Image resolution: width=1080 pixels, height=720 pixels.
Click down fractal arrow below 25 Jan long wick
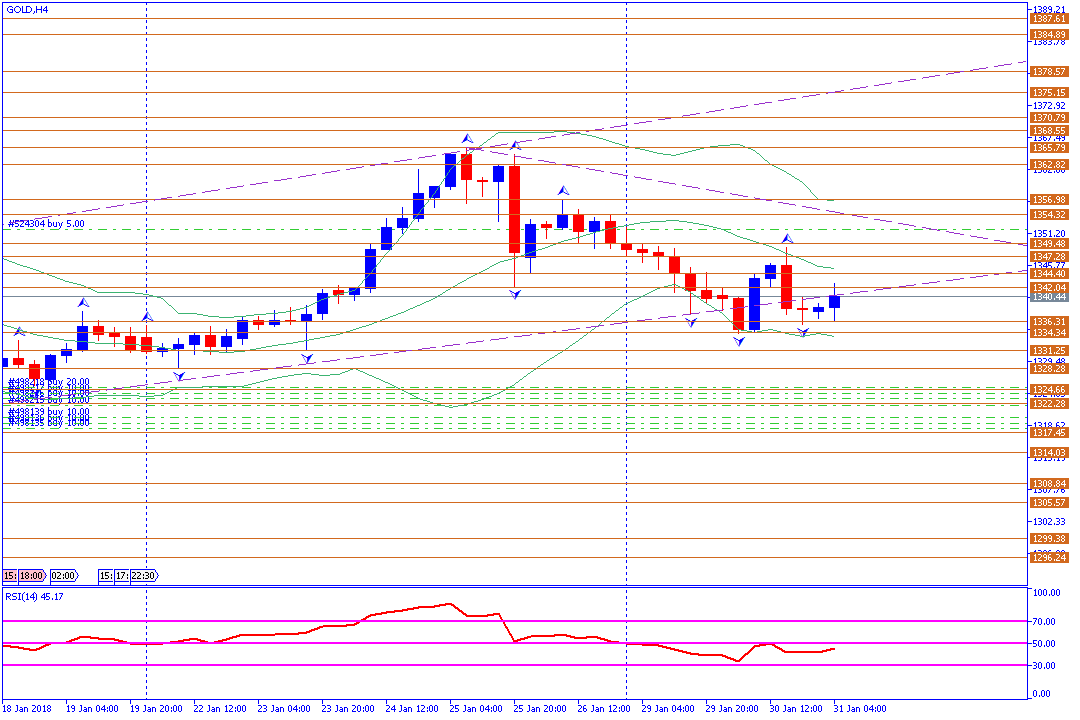[x=515, y=294]
